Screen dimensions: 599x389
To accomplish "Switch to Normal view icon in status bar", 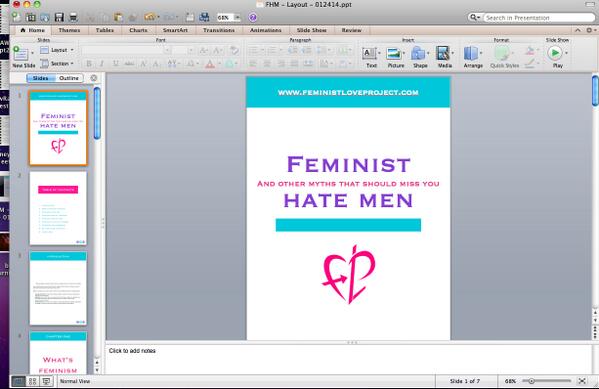I will 18,381.
